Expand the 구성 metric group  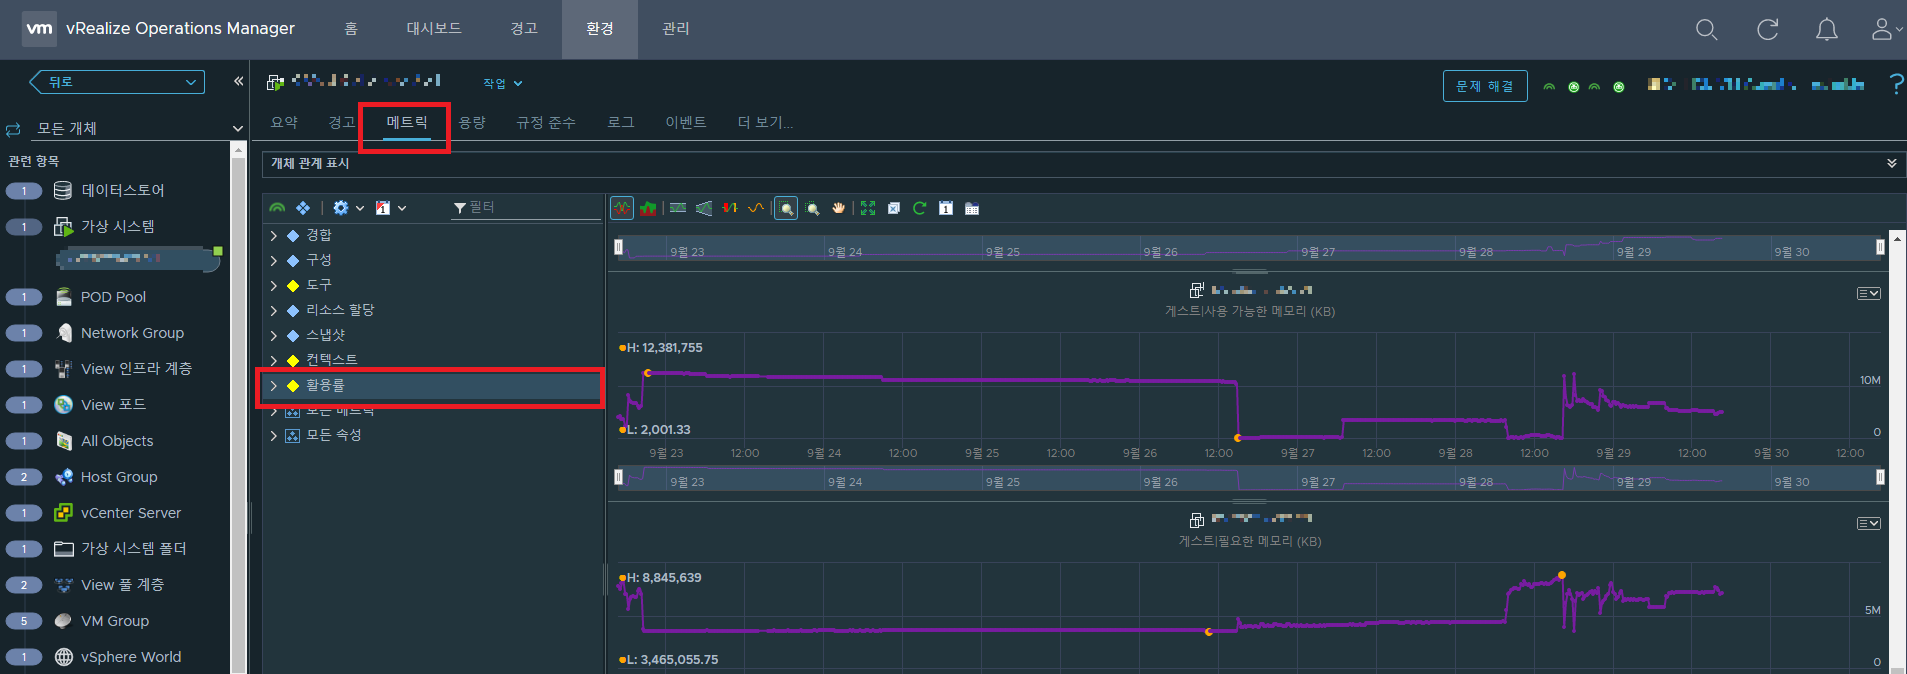274,260
